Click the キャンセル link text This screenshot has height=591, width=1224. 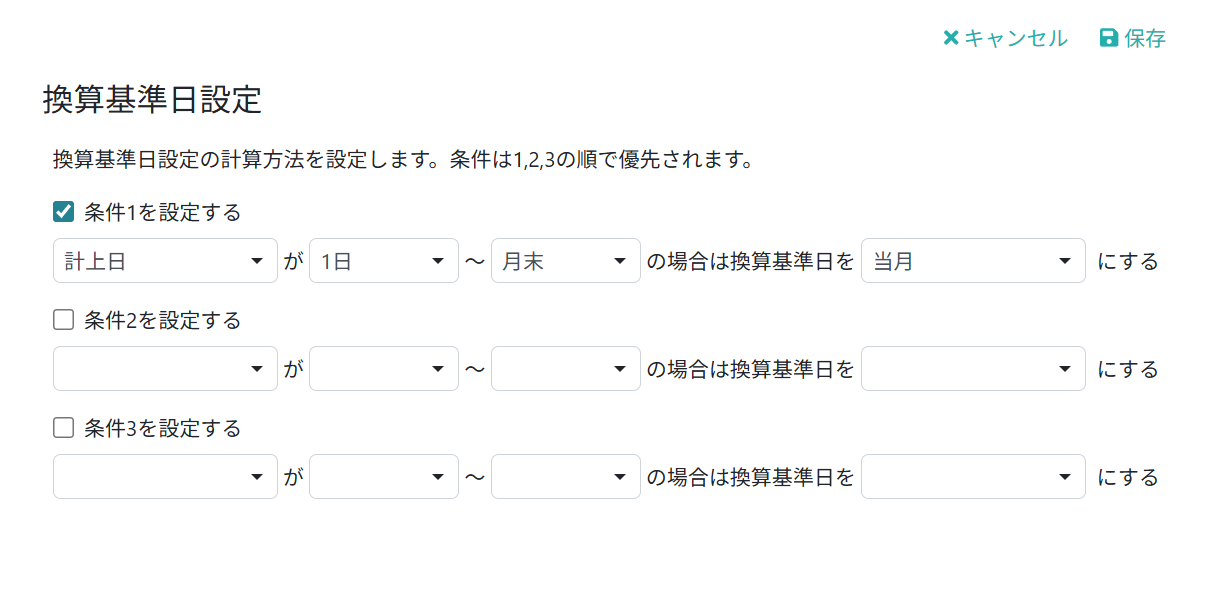[1015, 38]
